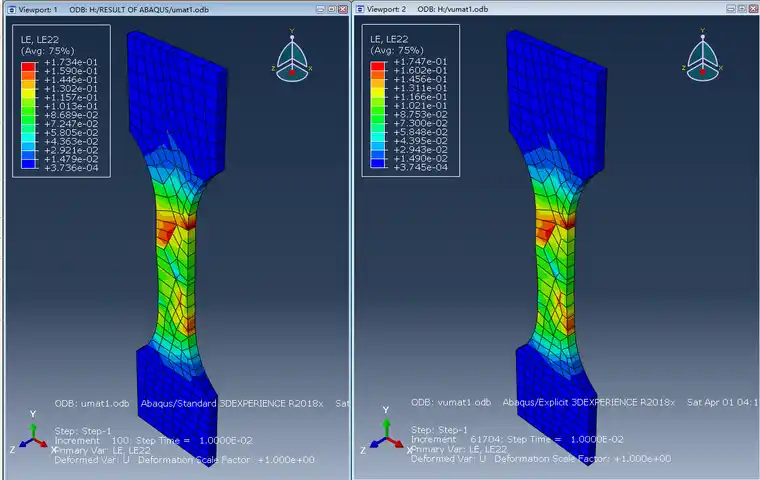Minimize Viewport 2
The image size is (760, 480).
click(x=731, y=9)
